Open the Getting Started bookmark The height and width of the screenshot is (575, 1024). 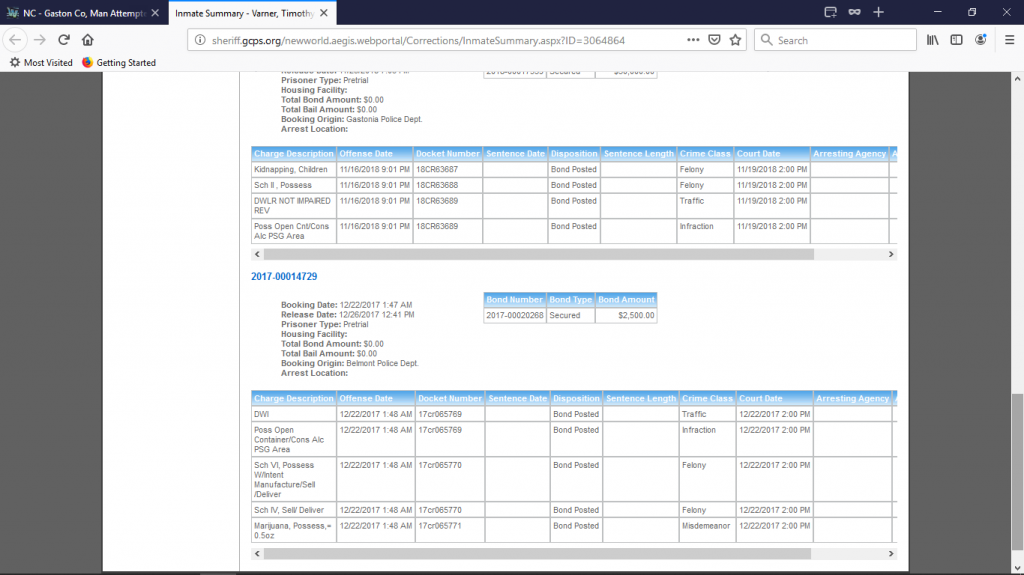119,62
